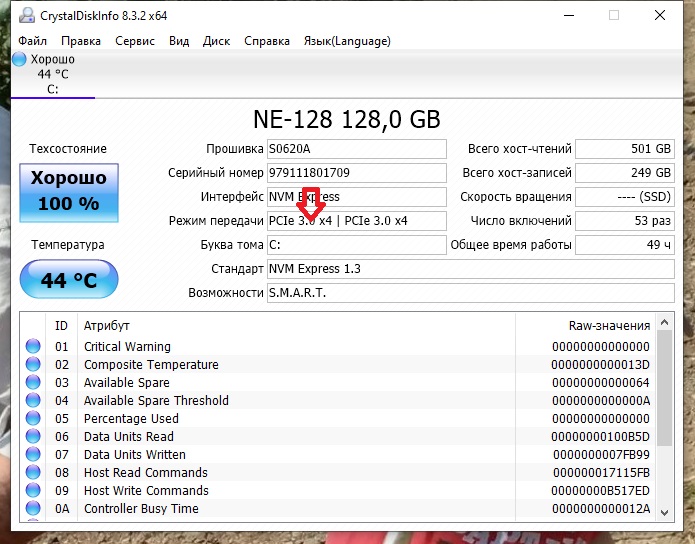Viewport: 695px width, 544px height.
Task: Select the C: disk status orb at top
Action: pyautogui.click(x=20, y=60)
